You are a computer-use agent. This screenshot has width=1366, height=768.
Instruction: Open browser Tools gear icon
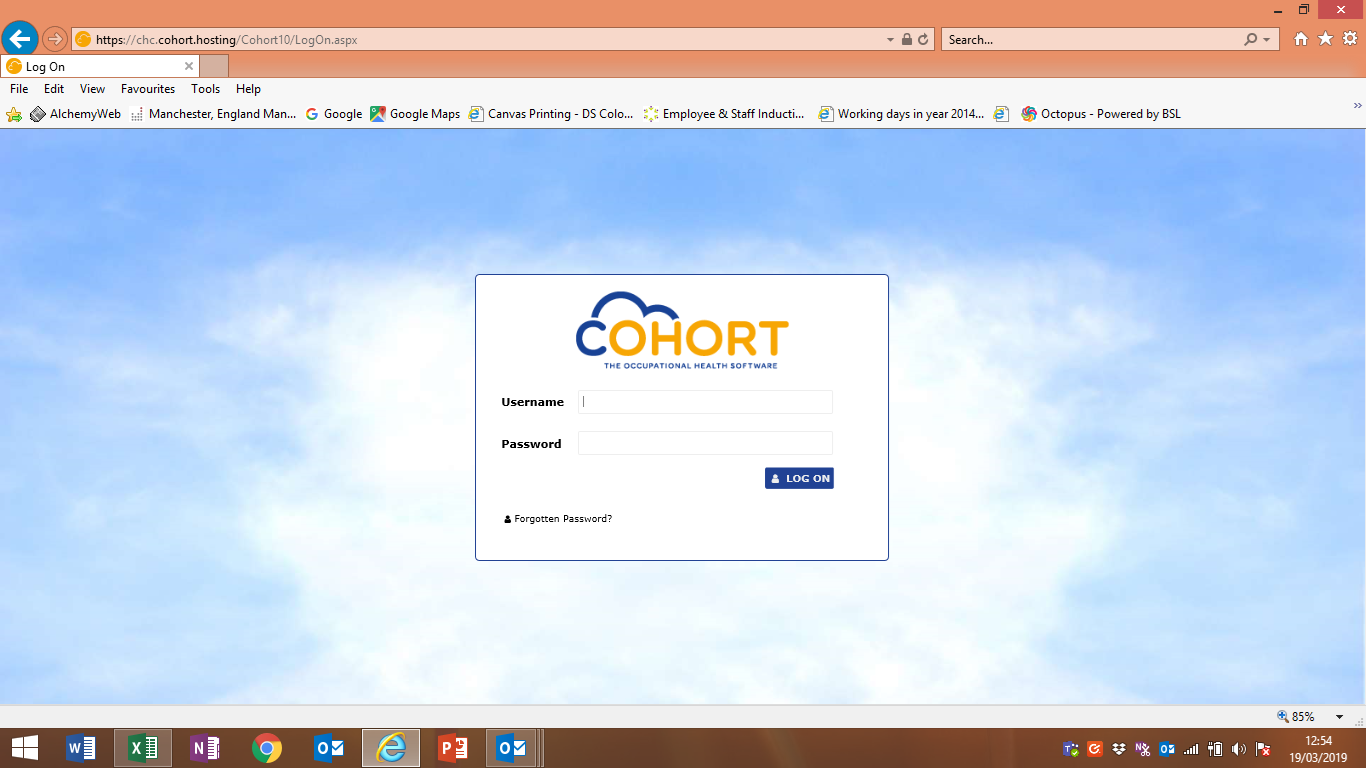(x=1349, y=39)
